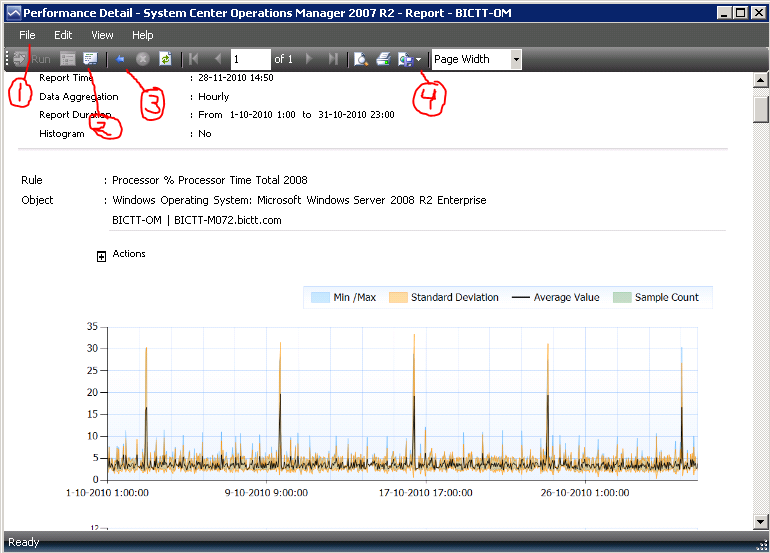Viewport: 770px width, 553px height.
Task: Click the Windows Operating System object line
Action: pyautogui.click(x=299, y=200)
